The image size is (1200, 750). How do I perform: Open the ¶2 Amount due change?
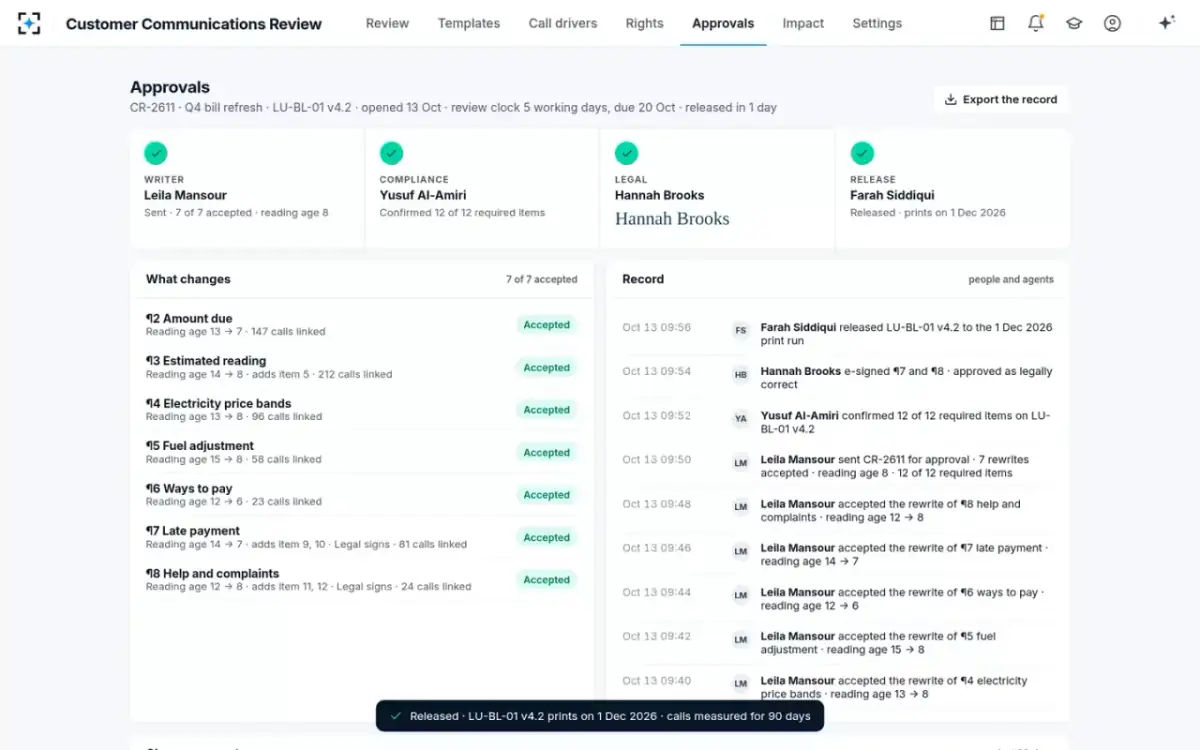[361, 325]
